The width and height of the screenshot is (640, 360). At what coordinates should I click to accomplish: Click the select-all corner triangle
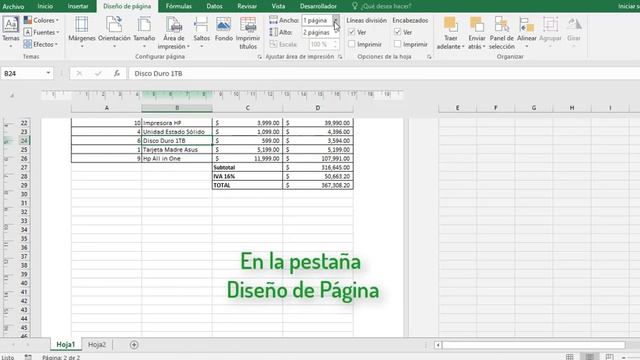coord(12,95)
